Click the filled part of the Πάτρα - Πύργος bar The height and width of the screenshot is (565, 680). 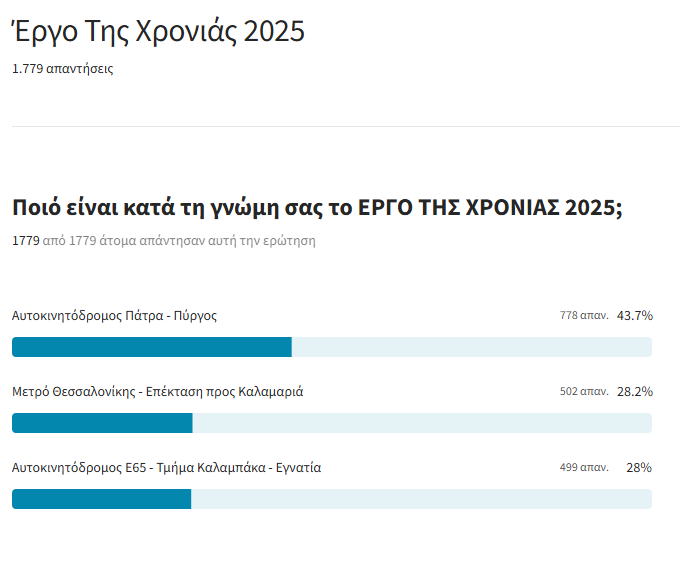(150, 347)
